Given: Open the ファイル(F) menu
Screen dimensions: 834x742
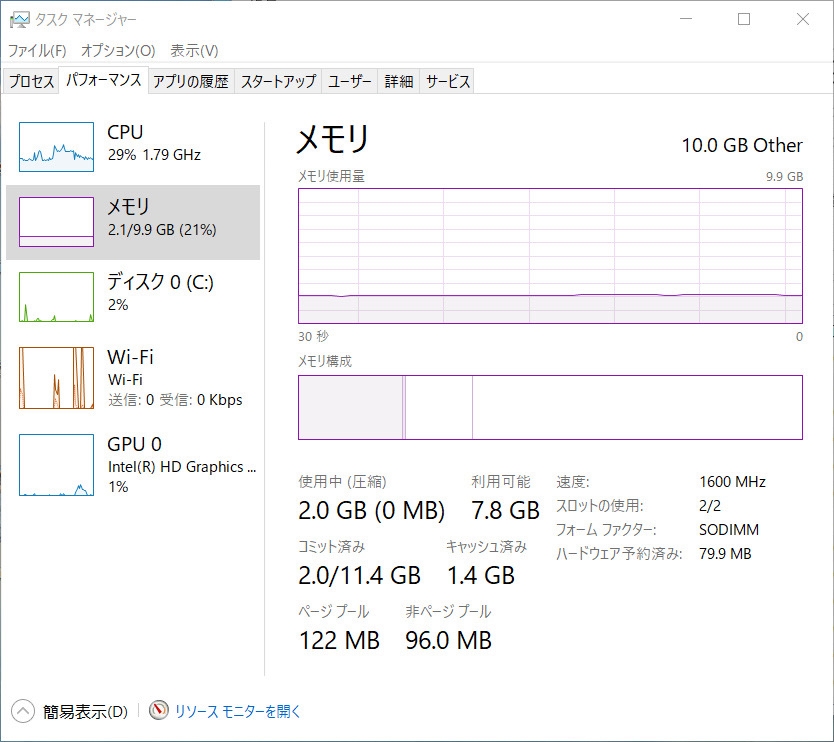Looking at the screenshot, I should click(37, 51).
